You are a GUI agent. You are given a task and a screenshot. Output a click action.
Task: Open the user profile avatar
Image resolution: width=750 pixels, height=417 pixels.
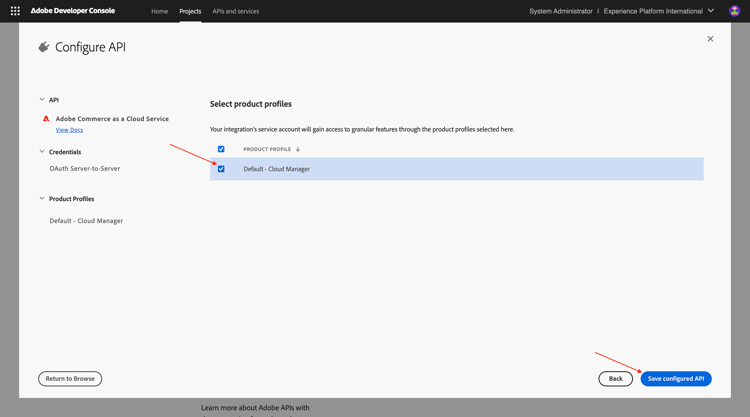click(x=734, y=11)
